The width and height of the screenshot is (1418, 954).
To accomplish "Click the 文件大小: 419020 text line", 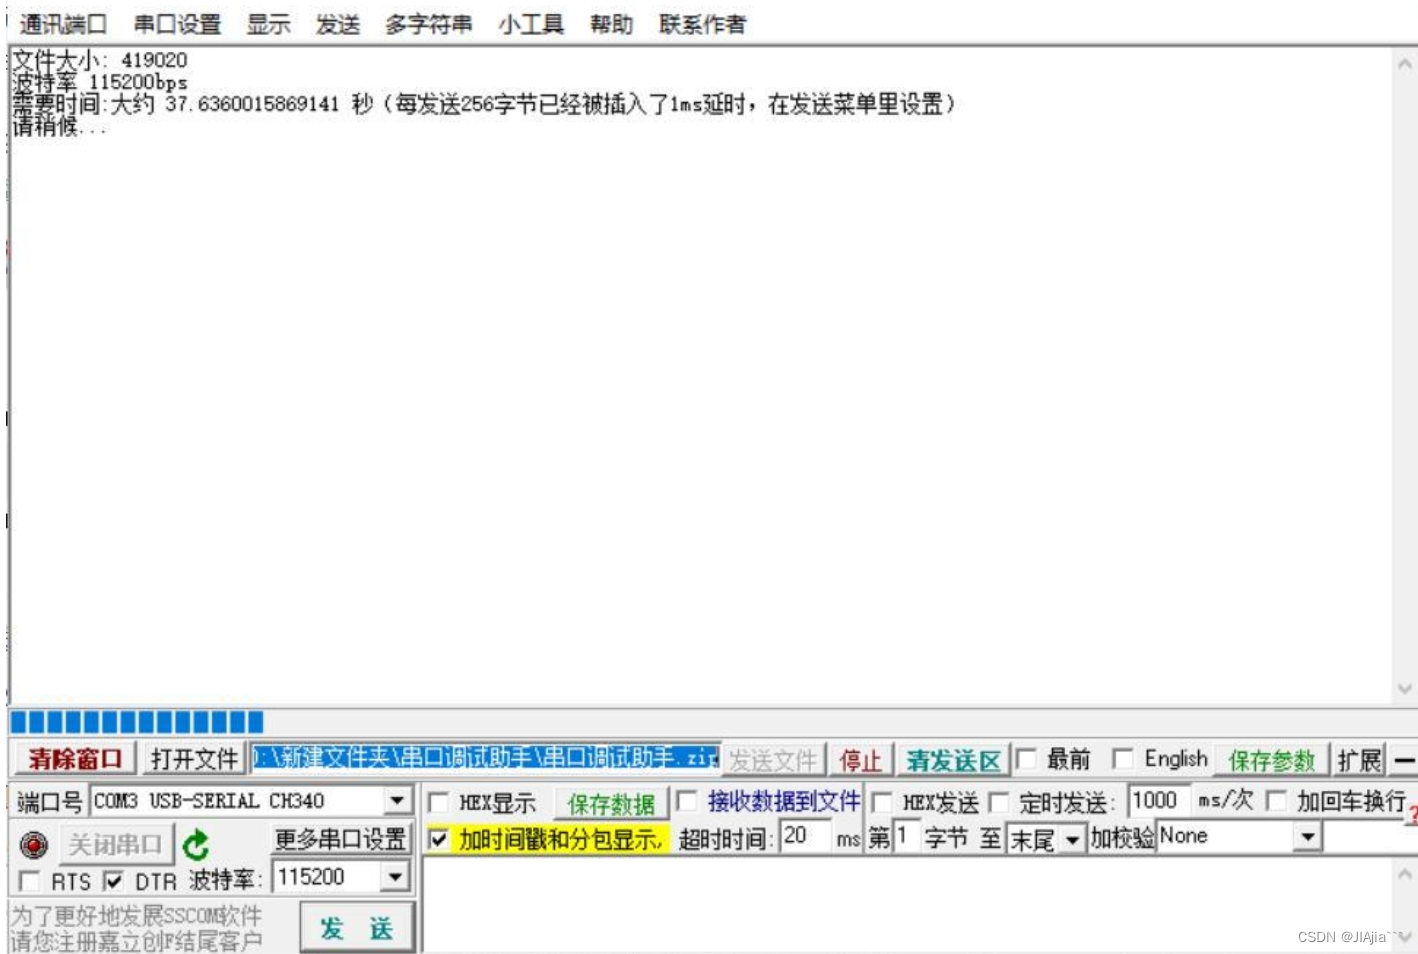I will point(99,60).
